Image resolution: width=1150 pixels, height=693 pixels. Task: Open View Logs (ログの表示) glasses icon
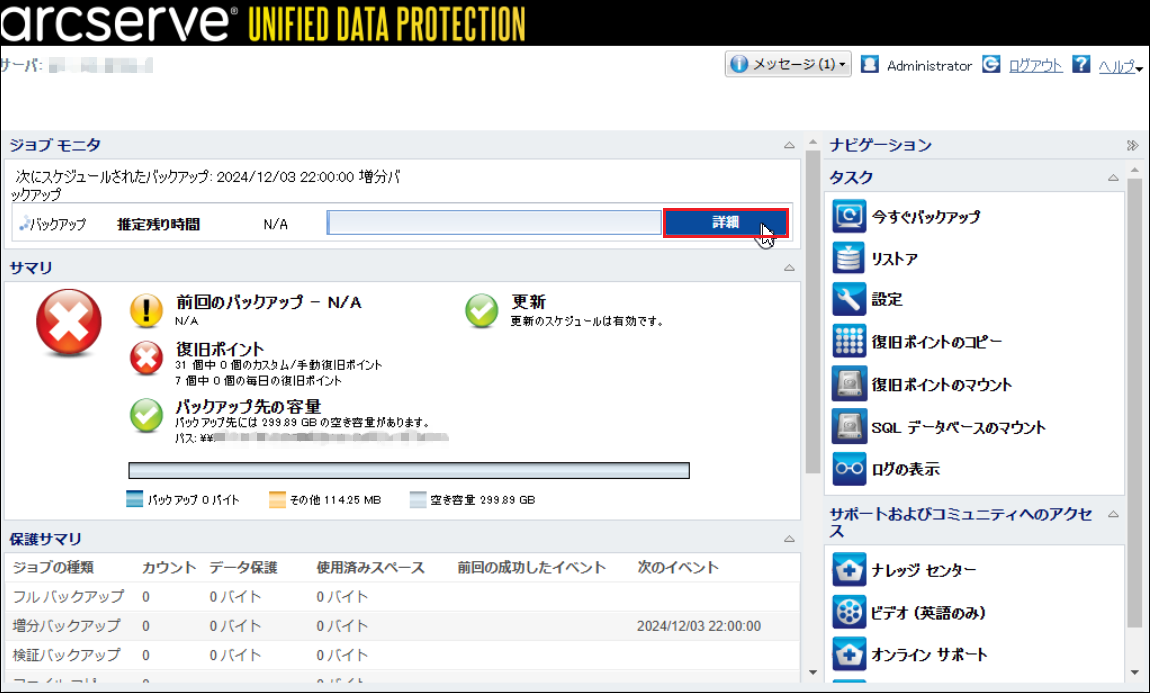pos(849,469)
